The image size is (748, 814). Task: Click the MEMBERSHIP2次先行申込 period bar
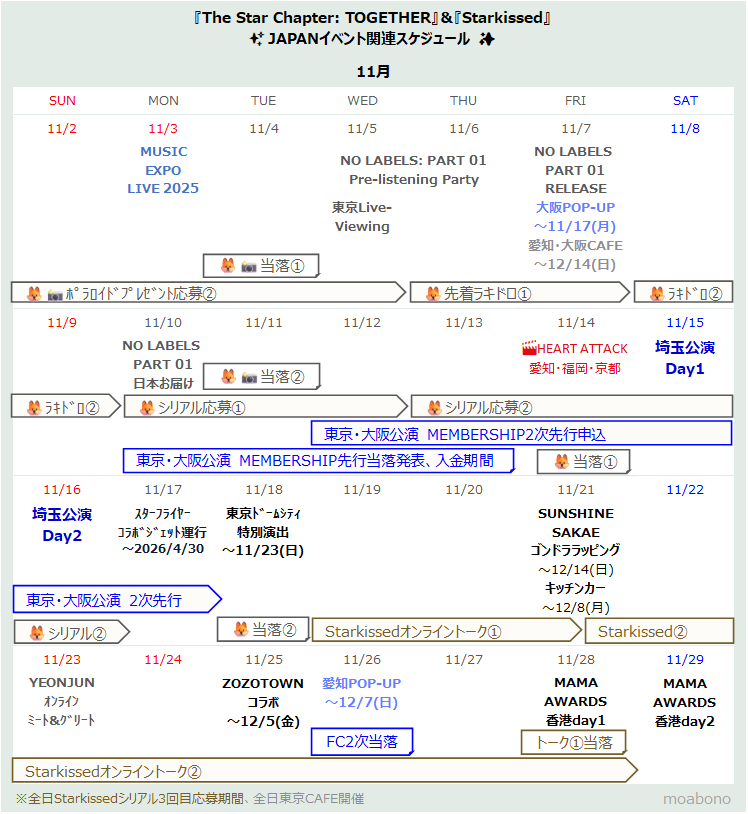point(520,434)
